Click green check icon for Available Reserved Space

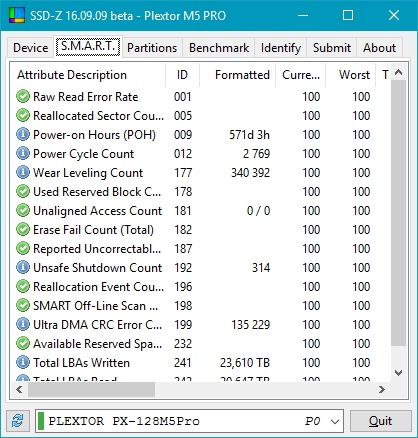tap(23, 344)
